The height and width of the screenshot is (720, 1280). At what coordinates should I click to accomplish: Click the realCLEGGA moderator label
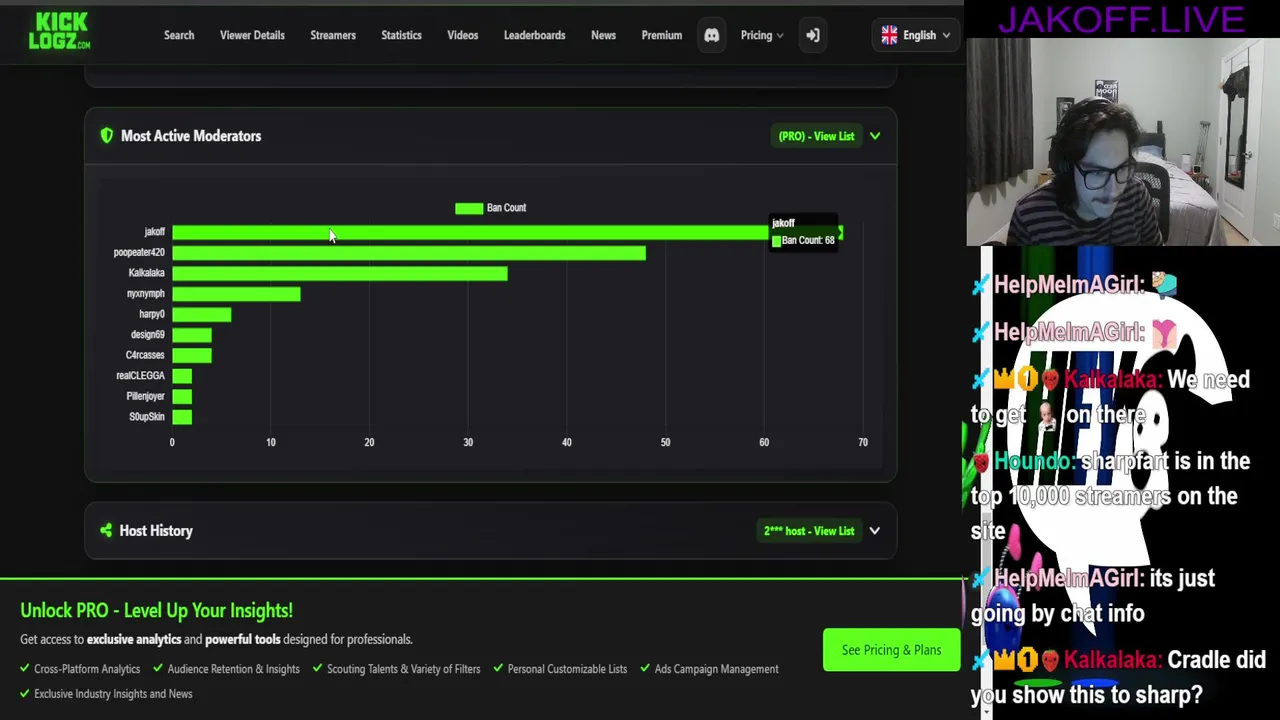click(140, 376)
